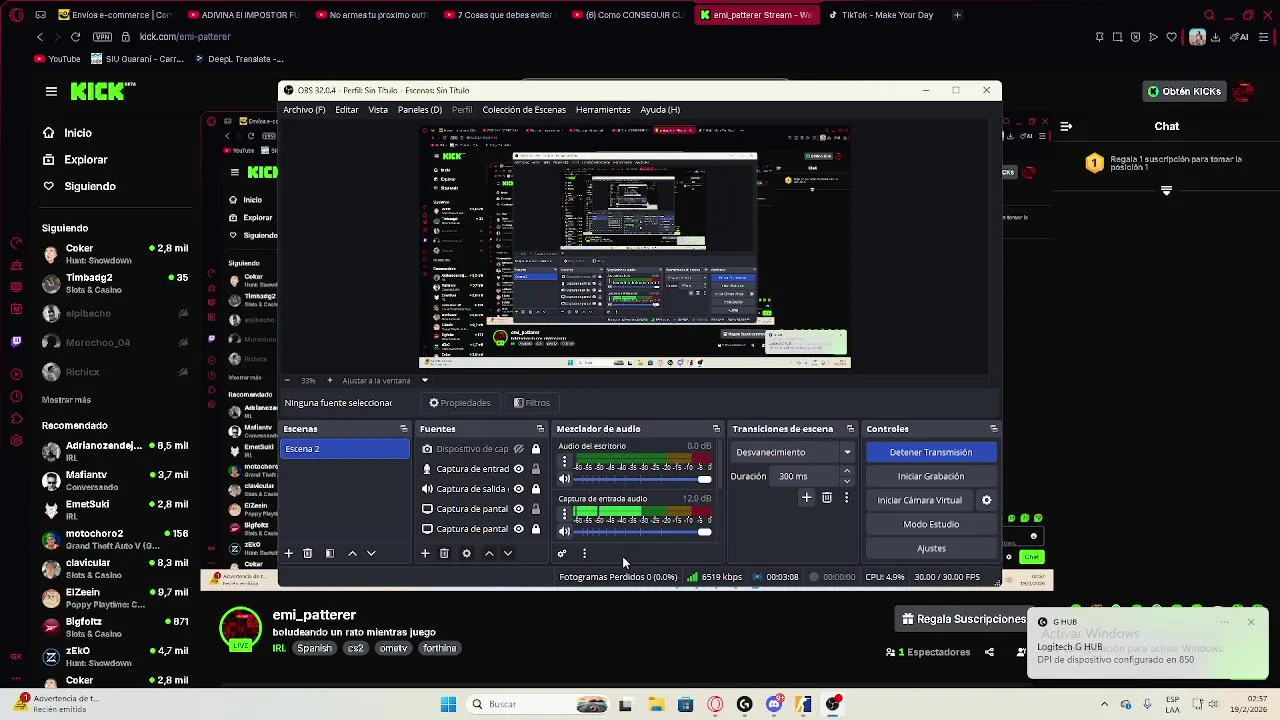The height and width of the screenshot is (720, 1280).
Task: Open transition properties dots menu
Action: (846, 497)
